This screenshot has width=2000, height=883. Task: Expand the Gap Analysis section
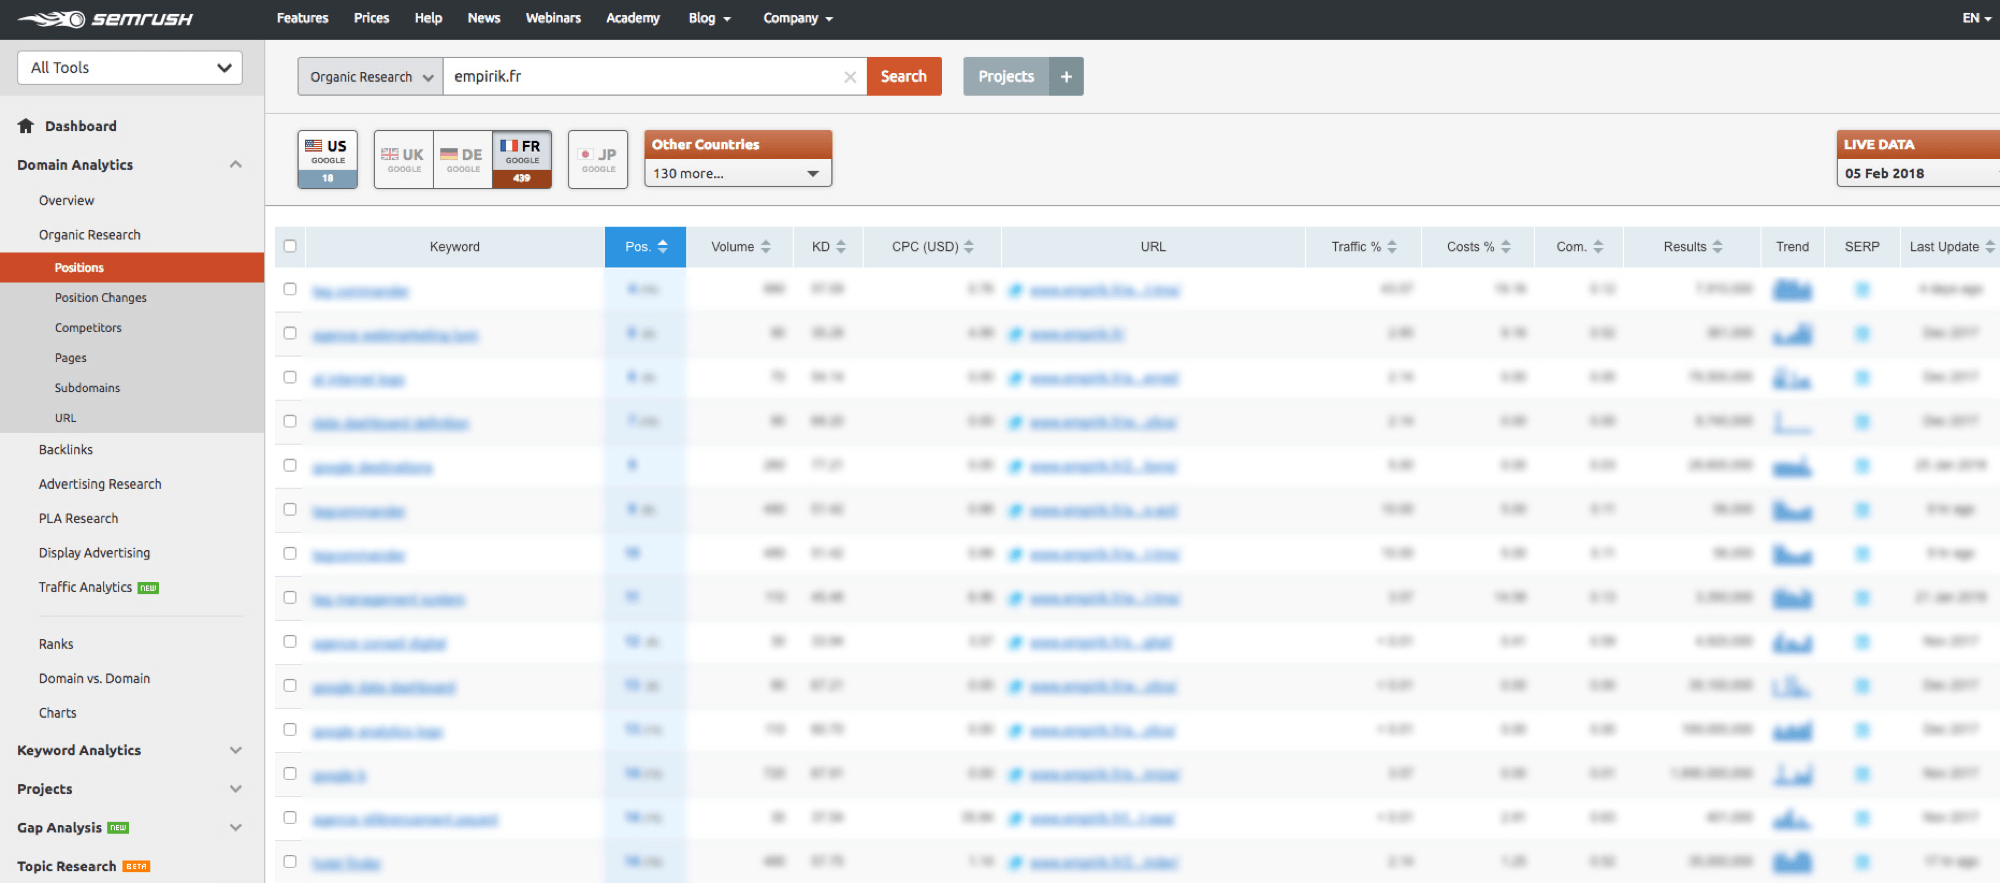(236, 827)
